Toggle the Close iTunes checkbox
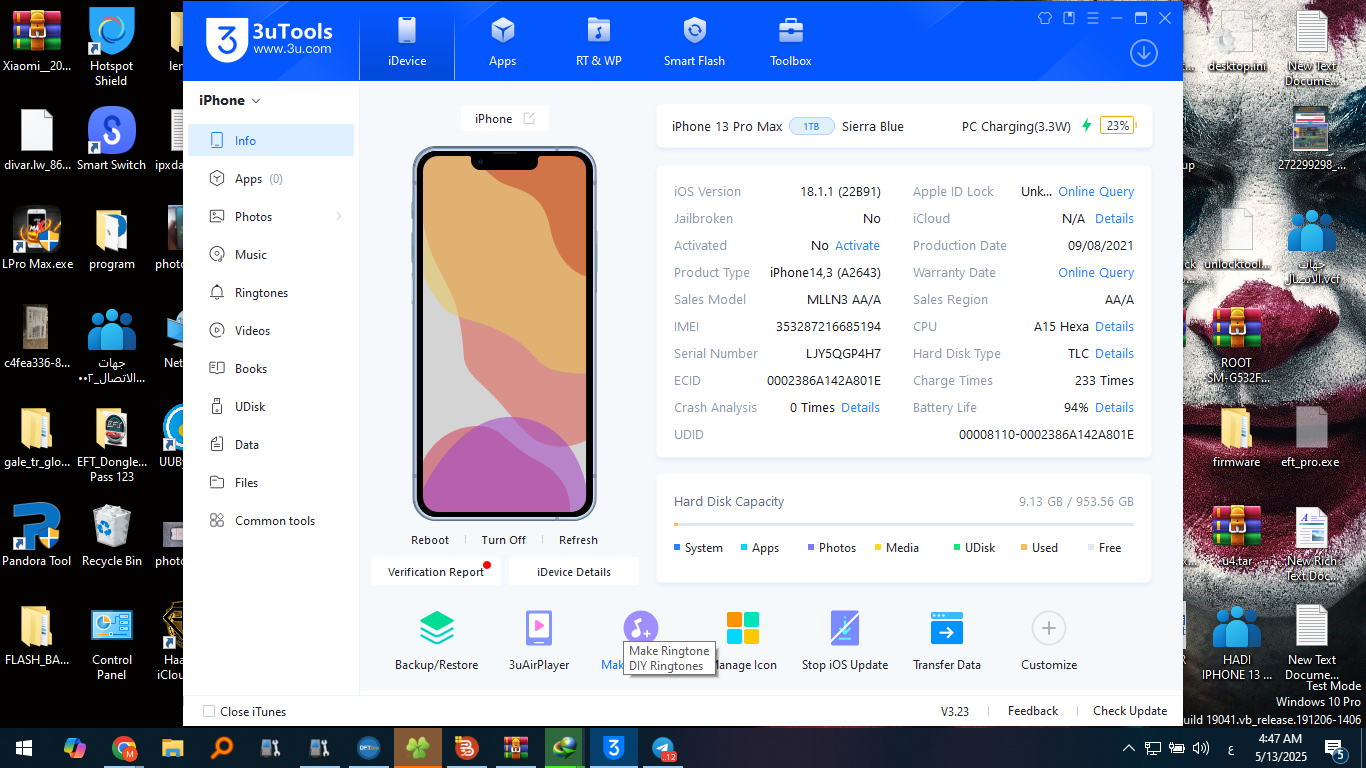The image size is (1366, 768). coord(209,711)
